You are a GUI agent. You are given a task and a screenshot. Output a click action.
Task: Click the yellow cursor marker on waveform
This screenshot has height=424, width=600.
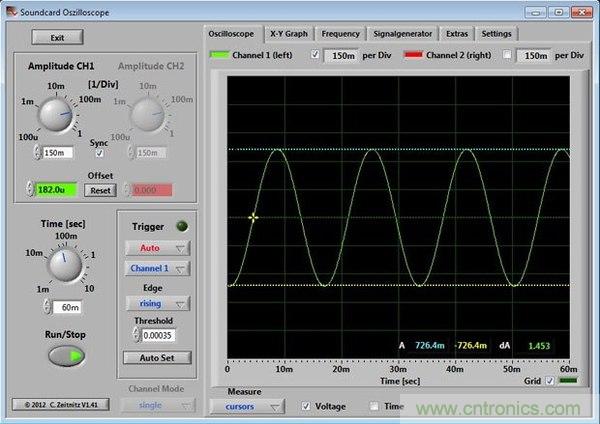pyautogui.click(x=253, y=217)
